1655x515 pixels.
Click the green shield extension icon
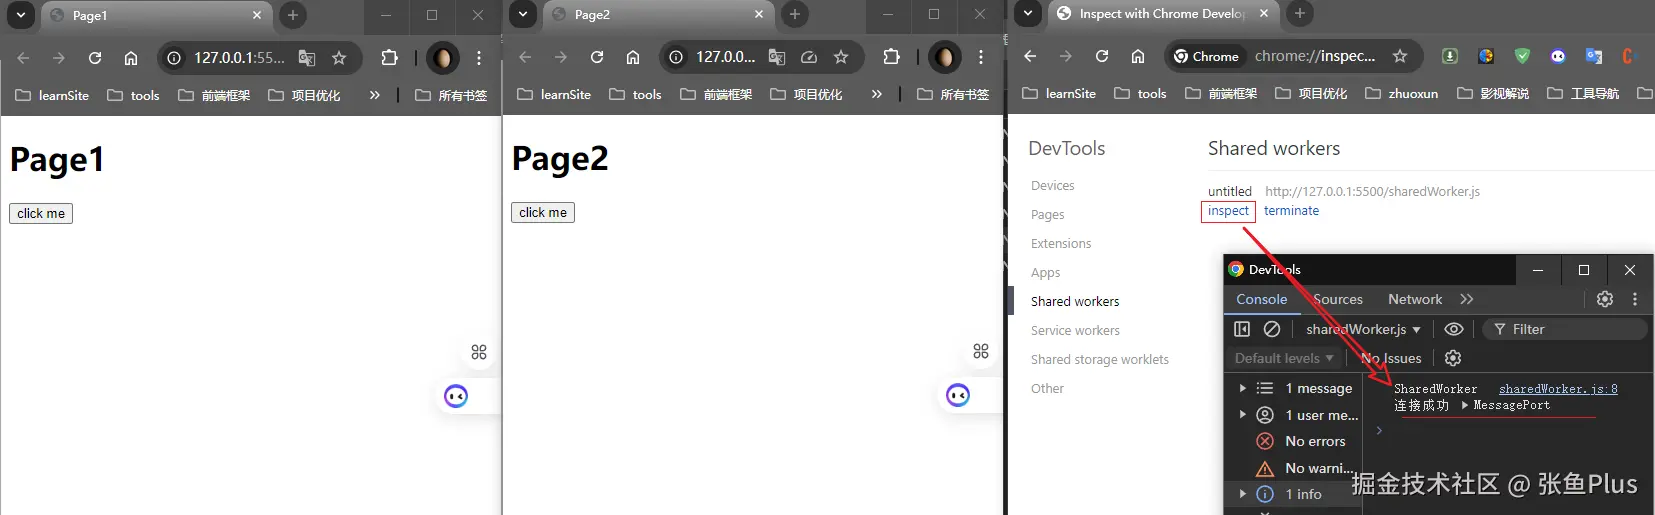[1522, 56]
